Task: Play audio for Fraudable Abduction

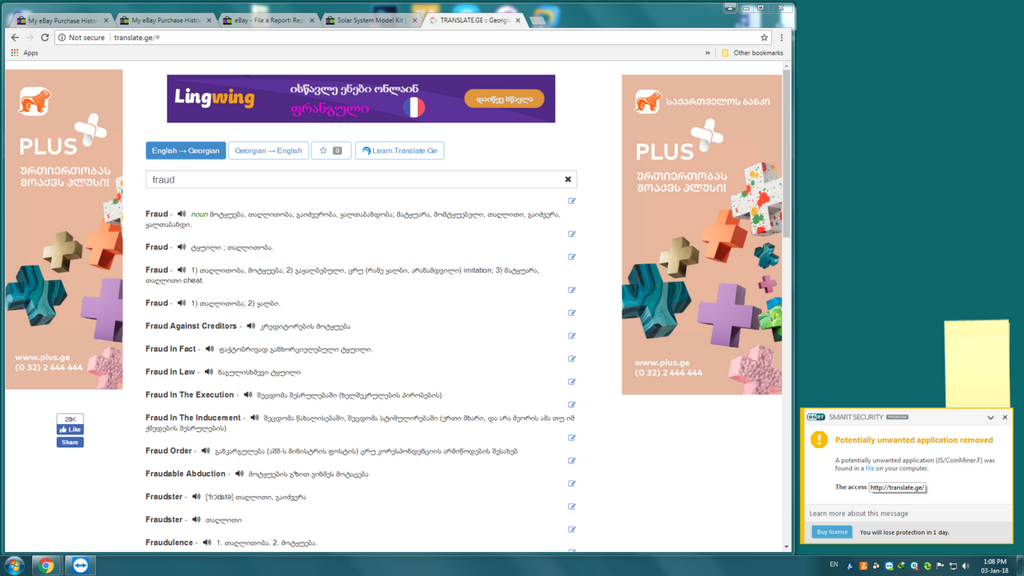Action: [239, 473]
